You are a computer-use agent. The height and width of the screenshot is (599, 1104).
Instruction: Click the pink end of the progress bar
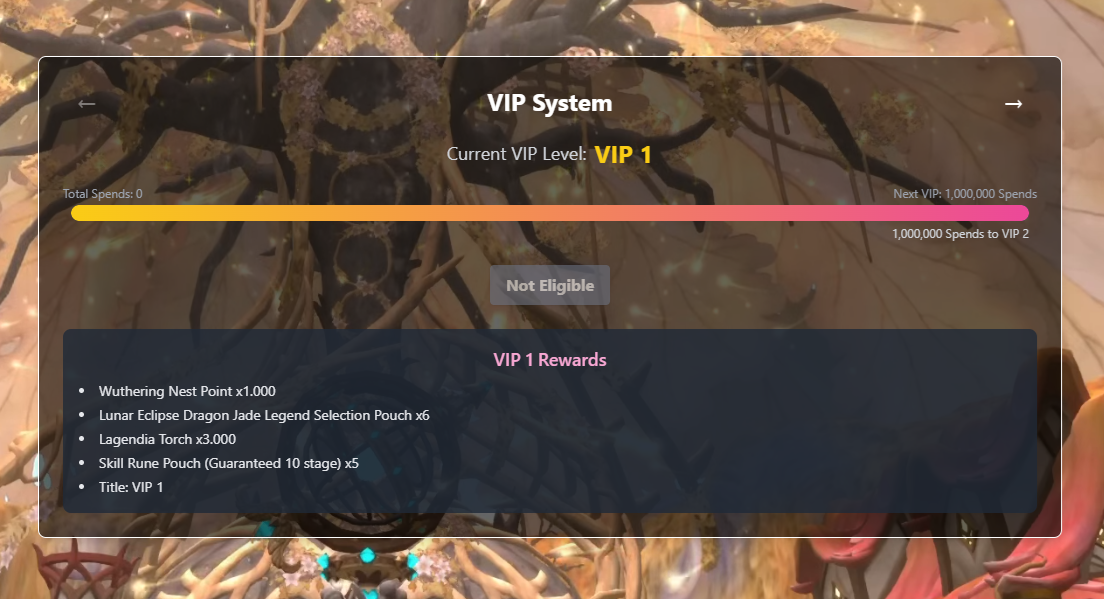coord(1021,213)
